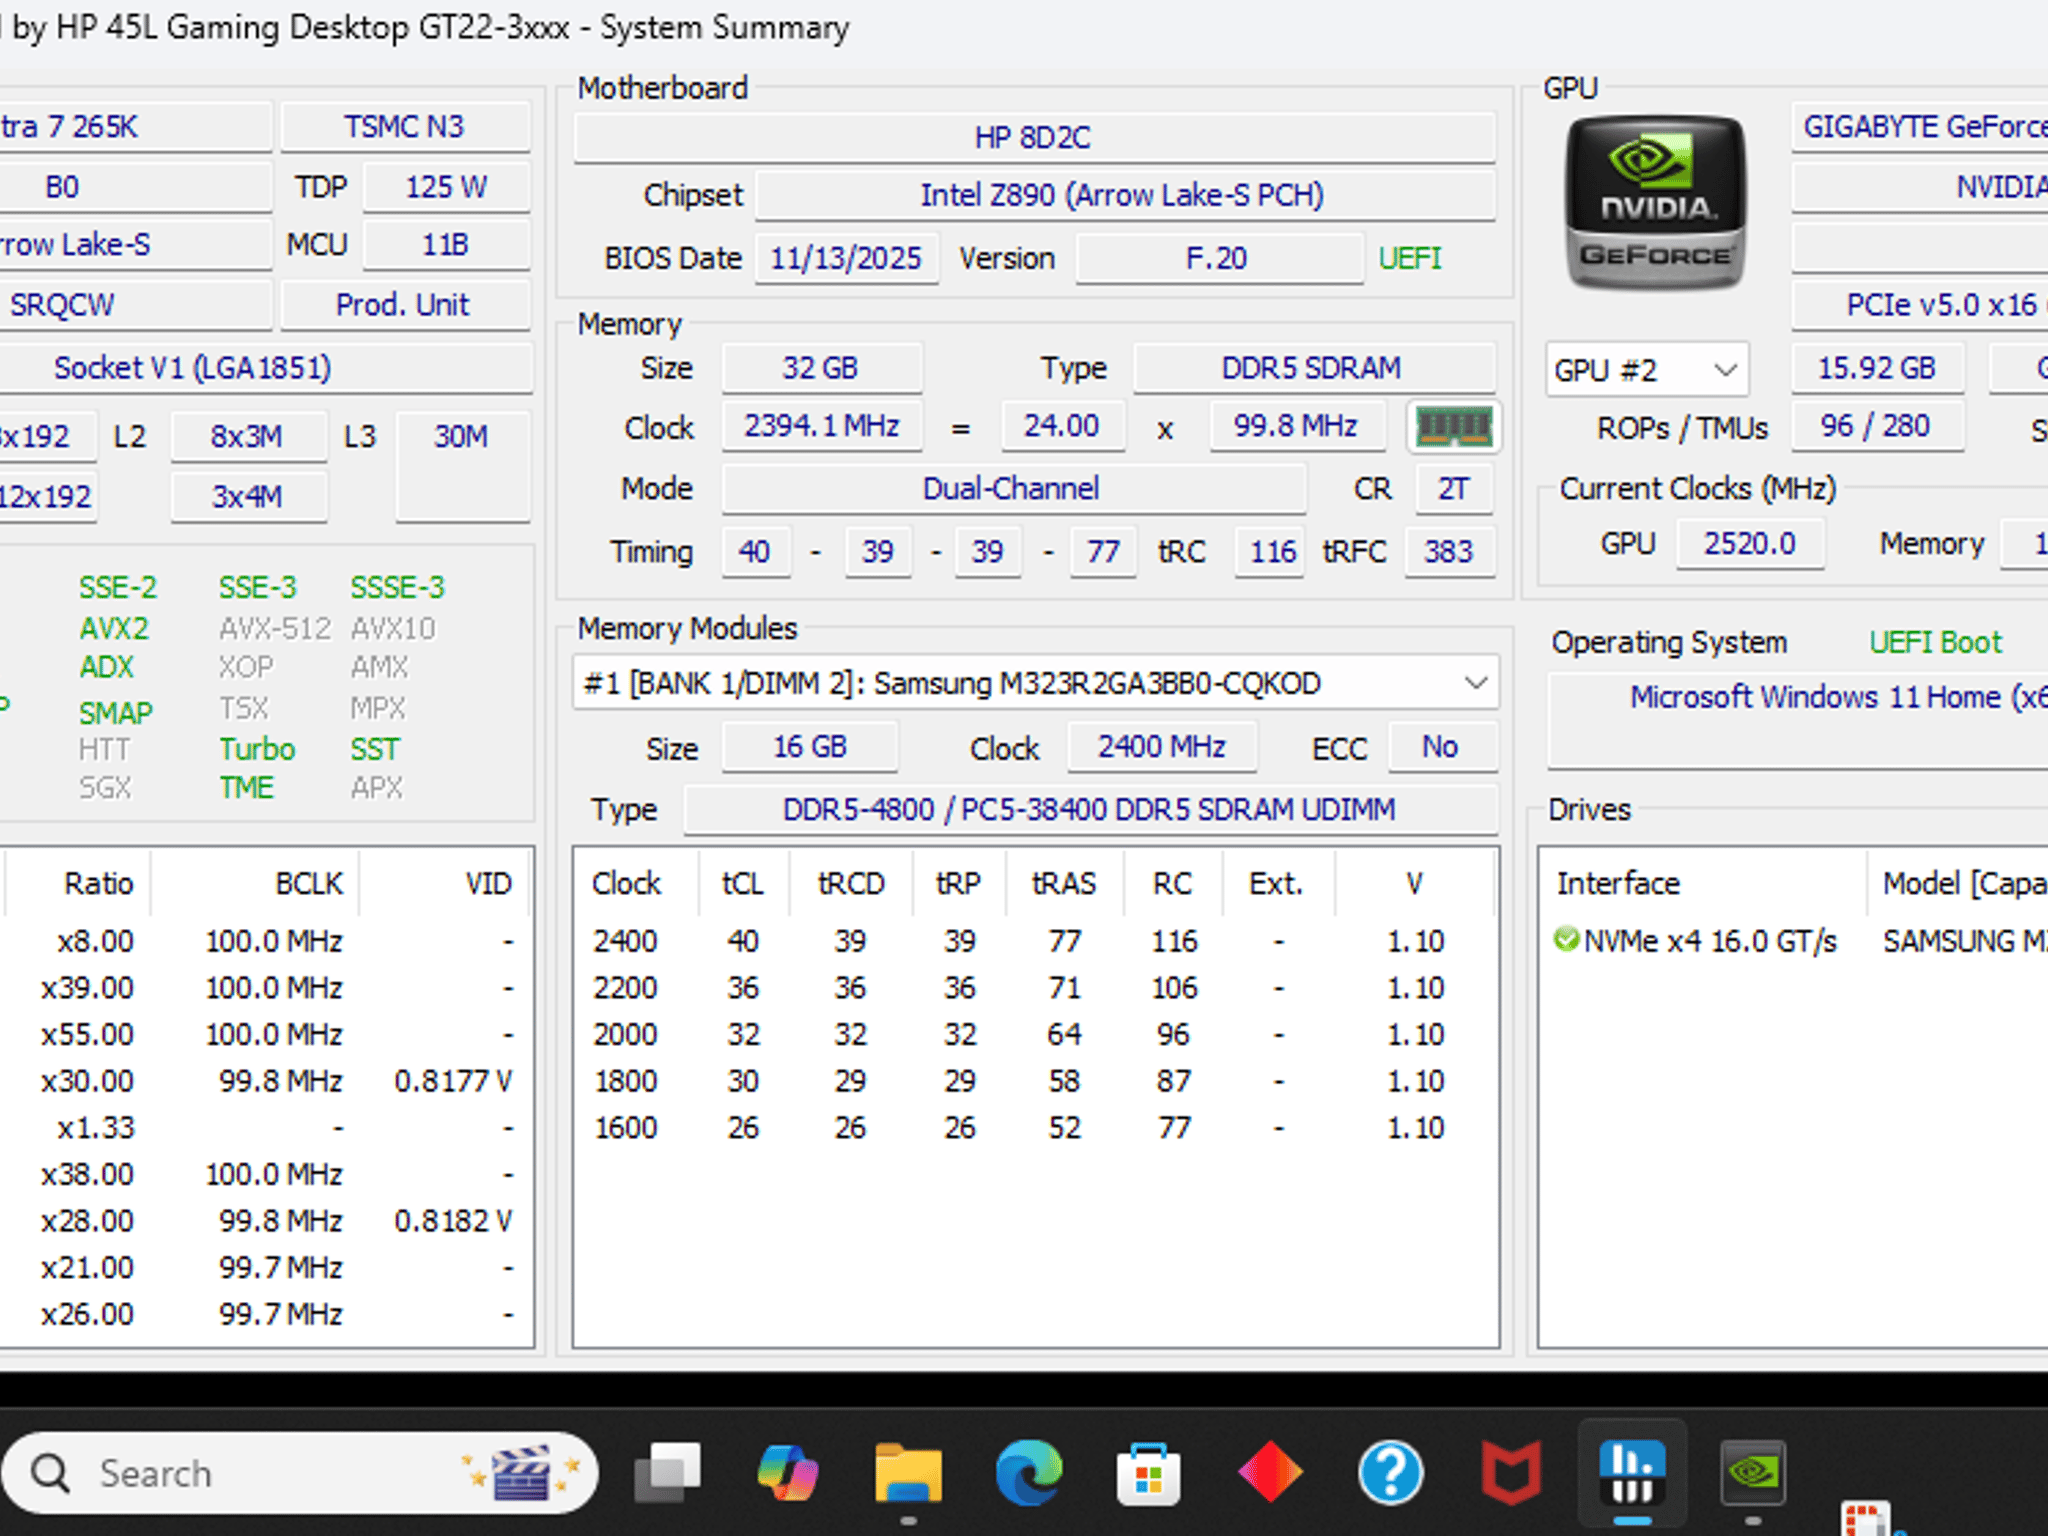Image resolution: width=2048 pixels, height=1536 pixels.
Task: Click the DDR5-4800 / PC5-38400 type field
Action: (1090, 809)
